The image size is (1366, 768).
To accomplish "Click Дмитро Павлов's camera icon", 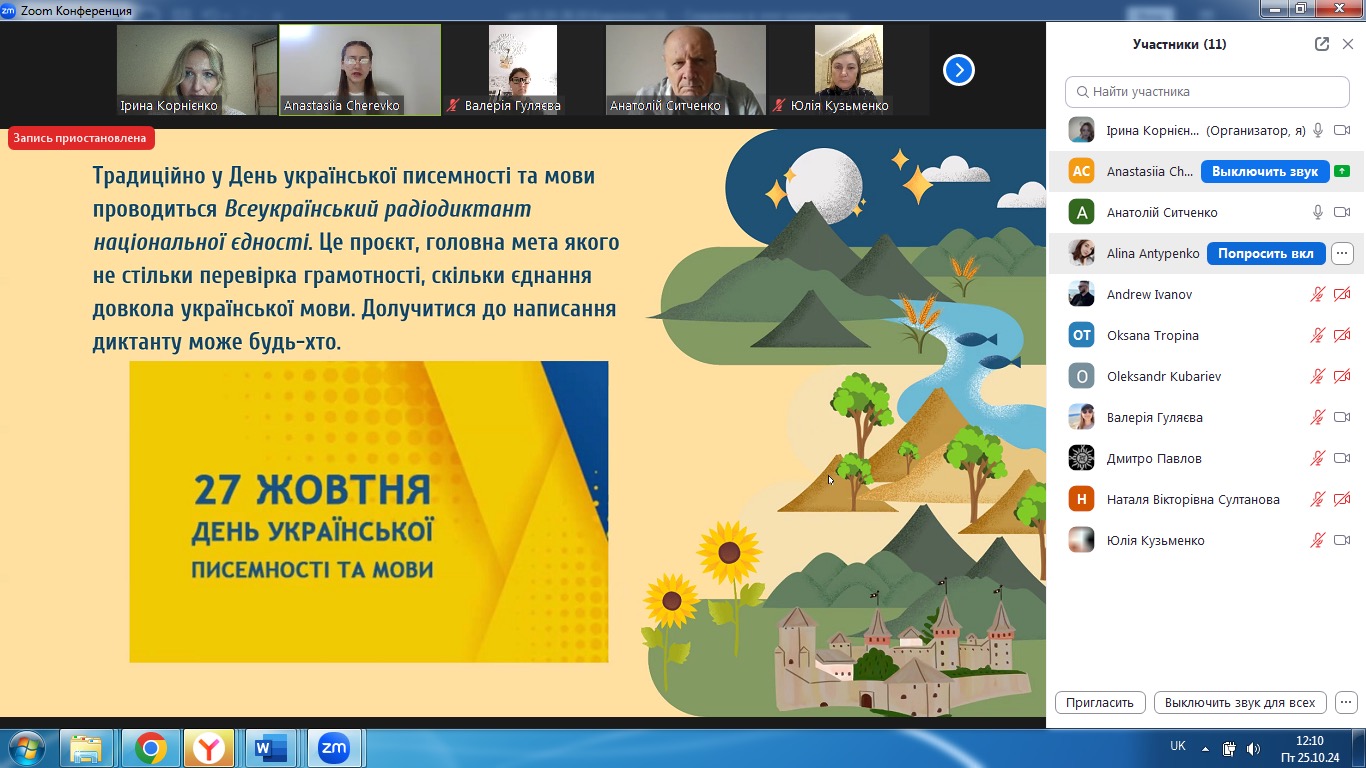I will point(1342,459).
